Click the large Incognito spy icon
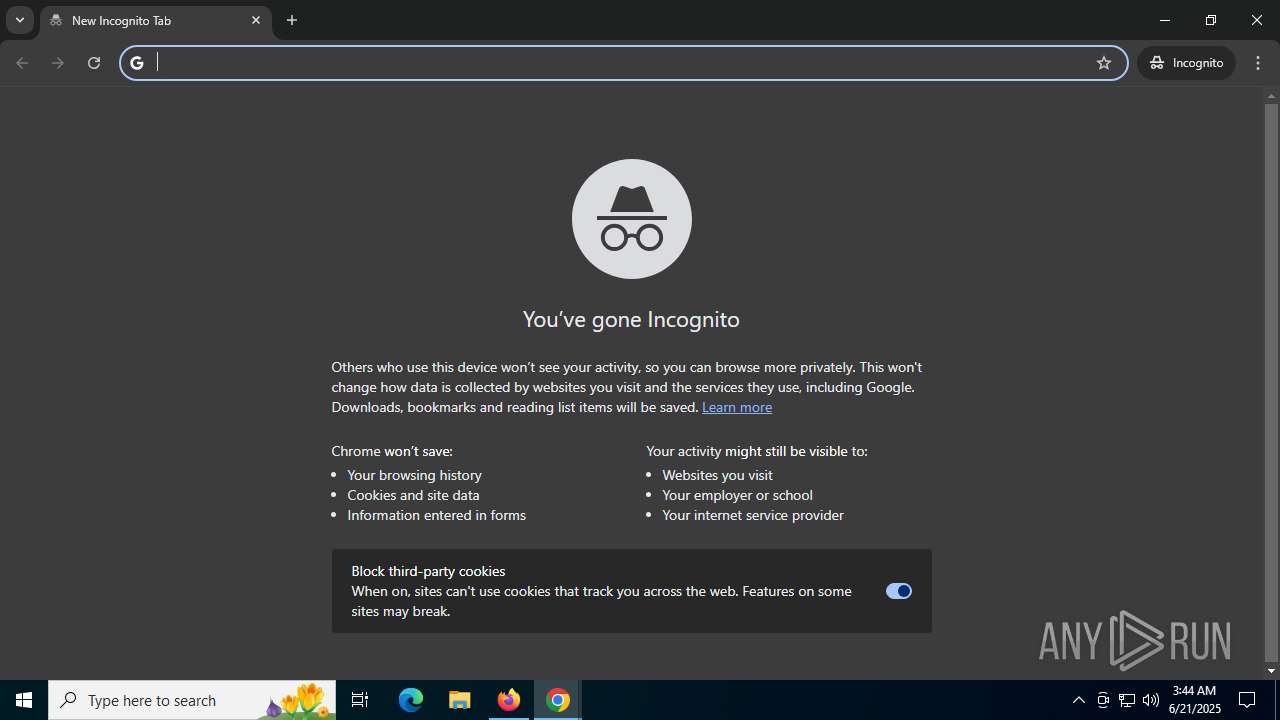Screen dimensions: 1280x720 click(x=632, y=219)
